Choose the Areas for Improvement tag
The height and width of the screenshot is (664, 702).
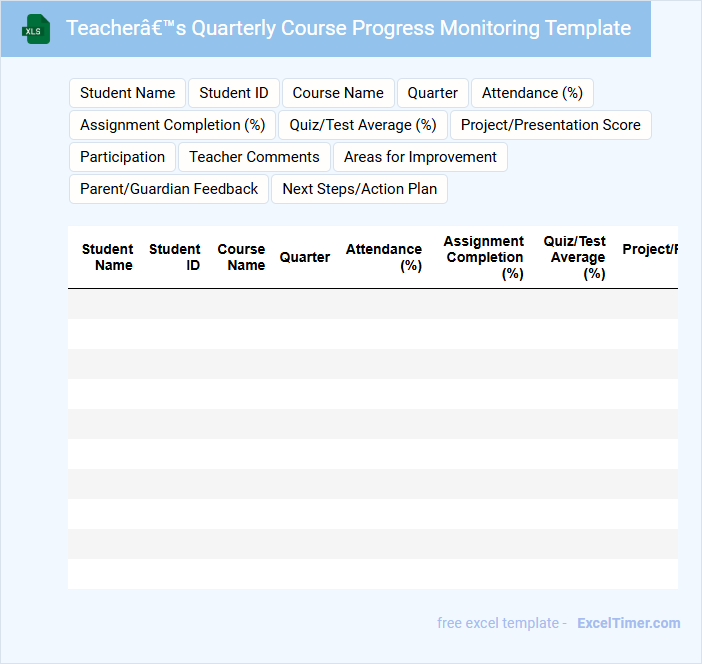420,157
